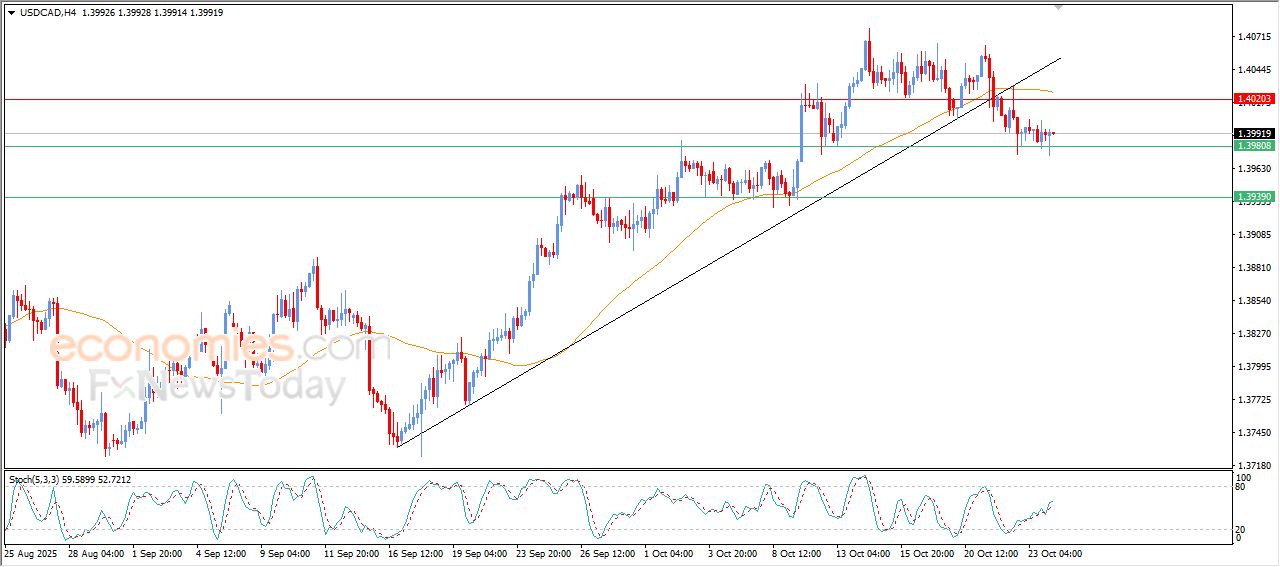1280x567 pixels.
Task: Click the 16 Sep 12:00 time label
Action: (418, 553)
